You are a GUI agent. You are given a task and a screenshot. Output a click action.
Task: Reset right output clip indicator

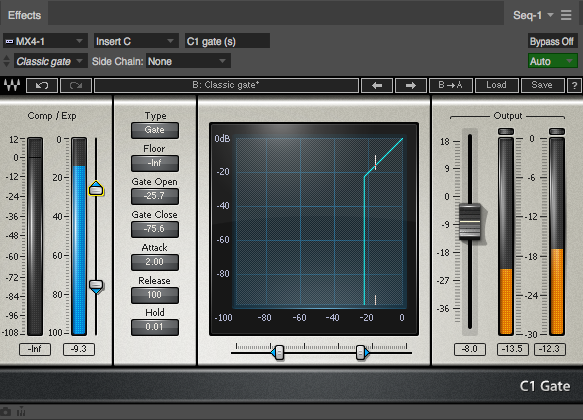click(557, 132)
